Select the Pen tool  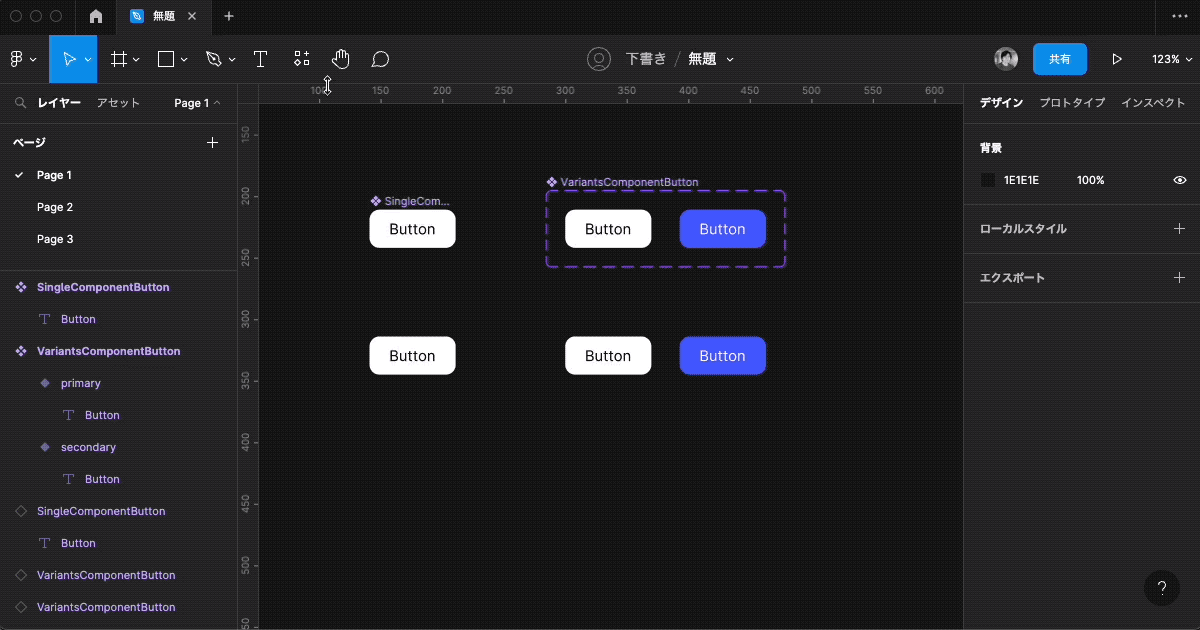[214, 59]
